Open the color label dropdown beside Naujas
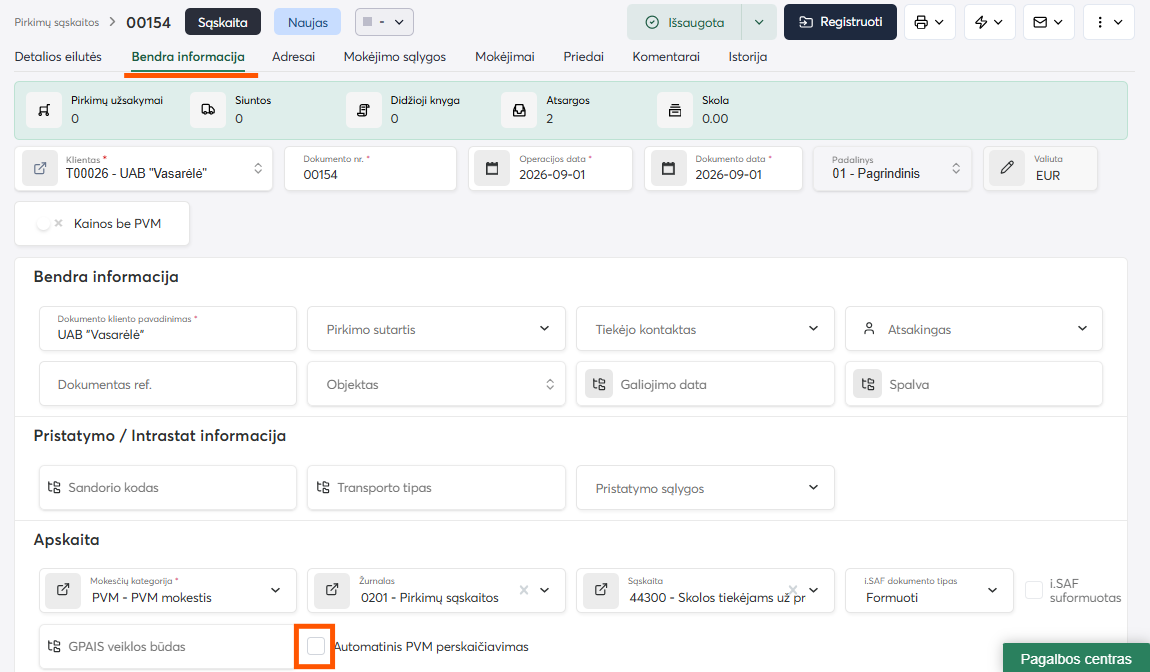1150x672 pixels. point(384,22)
